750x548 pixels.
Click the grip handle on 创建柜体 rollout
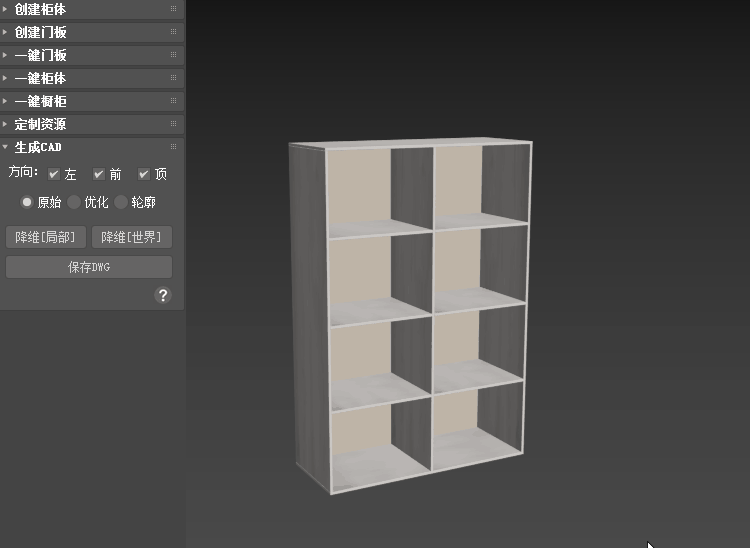click(174, 9)
